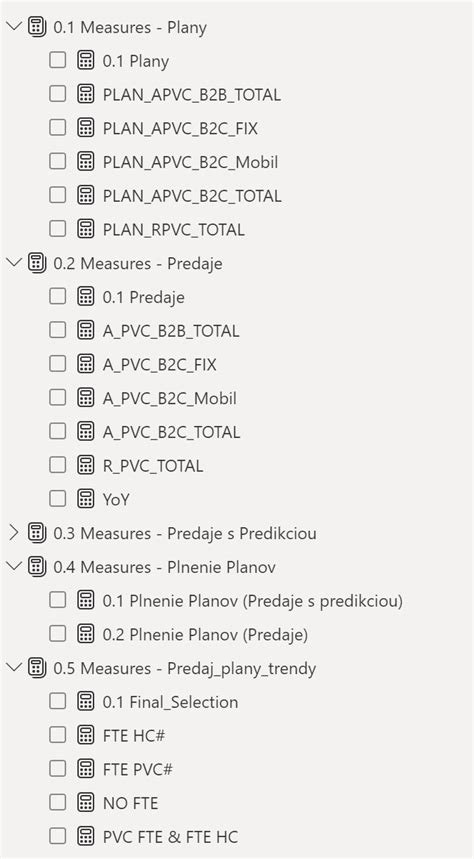
Task: Click the calculator icon next to NO FTE
Action: coord(85,803)
